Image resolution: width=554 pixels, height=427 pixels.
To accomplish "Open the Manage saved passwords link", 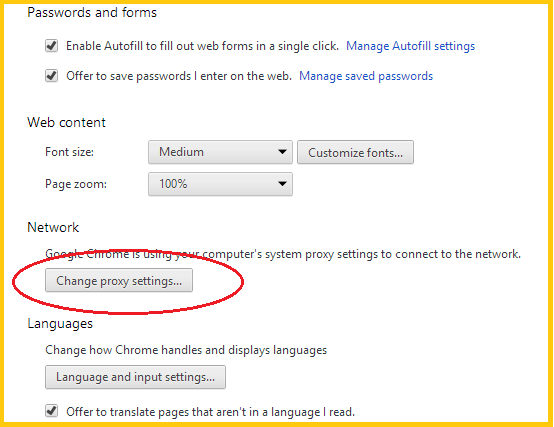I will pyautogui.click(x=366, y=76).
